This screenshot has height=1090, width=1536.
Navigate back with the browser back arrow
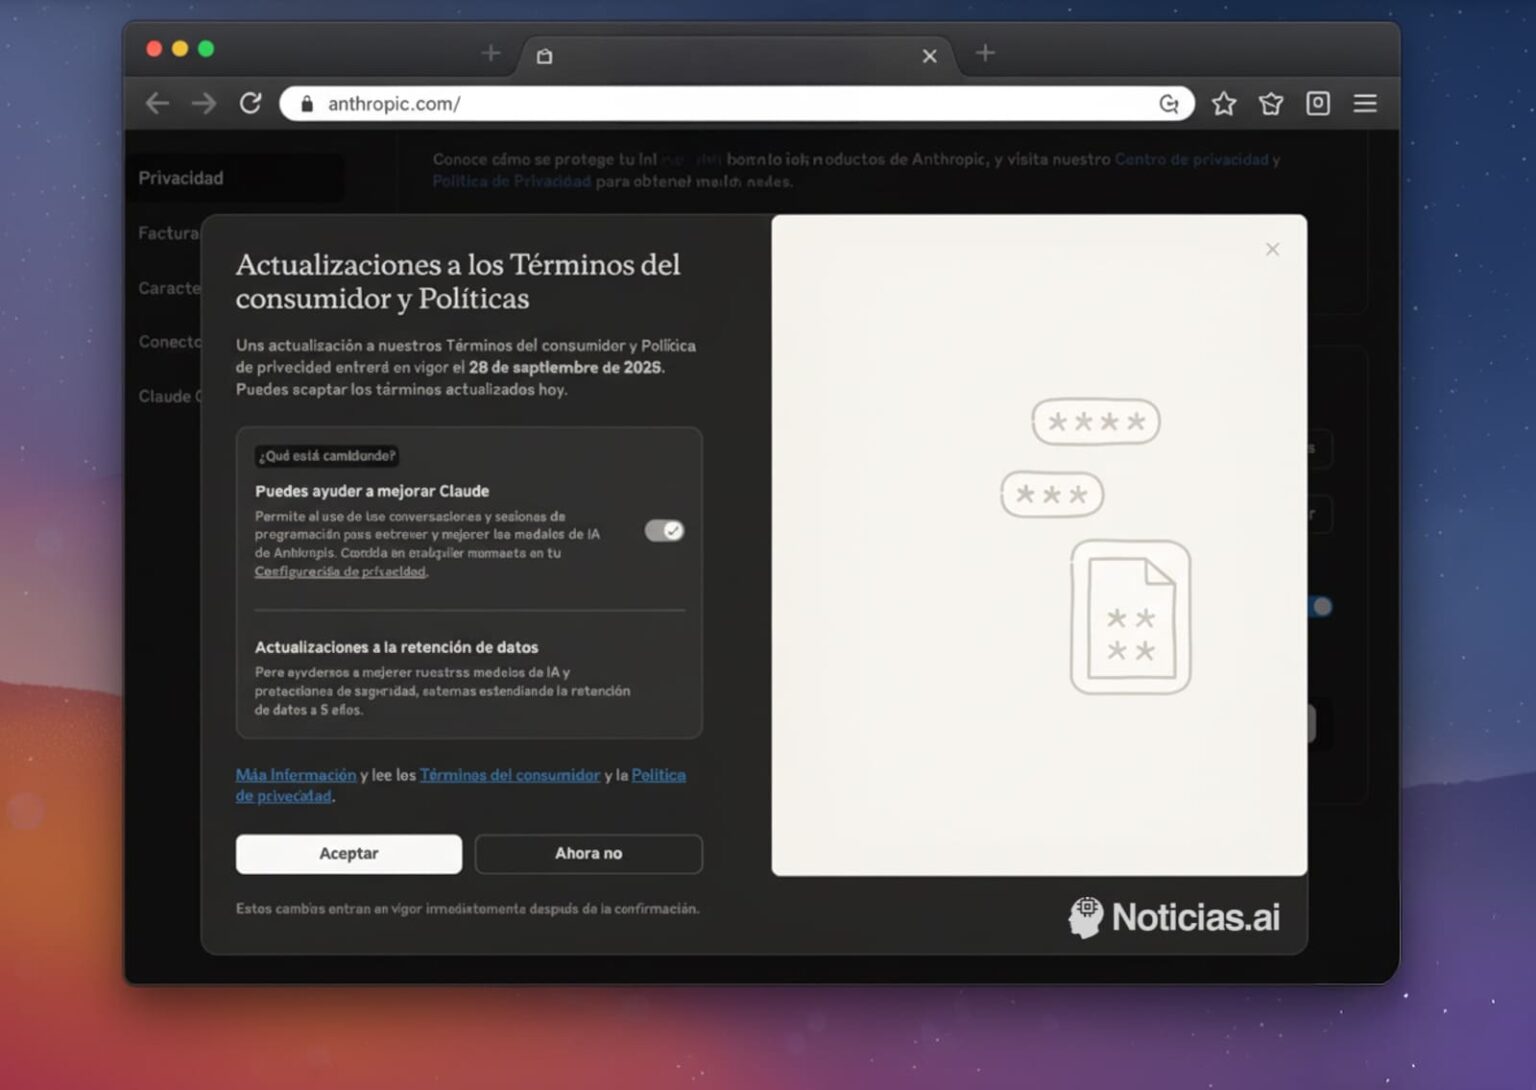[157, 103]
